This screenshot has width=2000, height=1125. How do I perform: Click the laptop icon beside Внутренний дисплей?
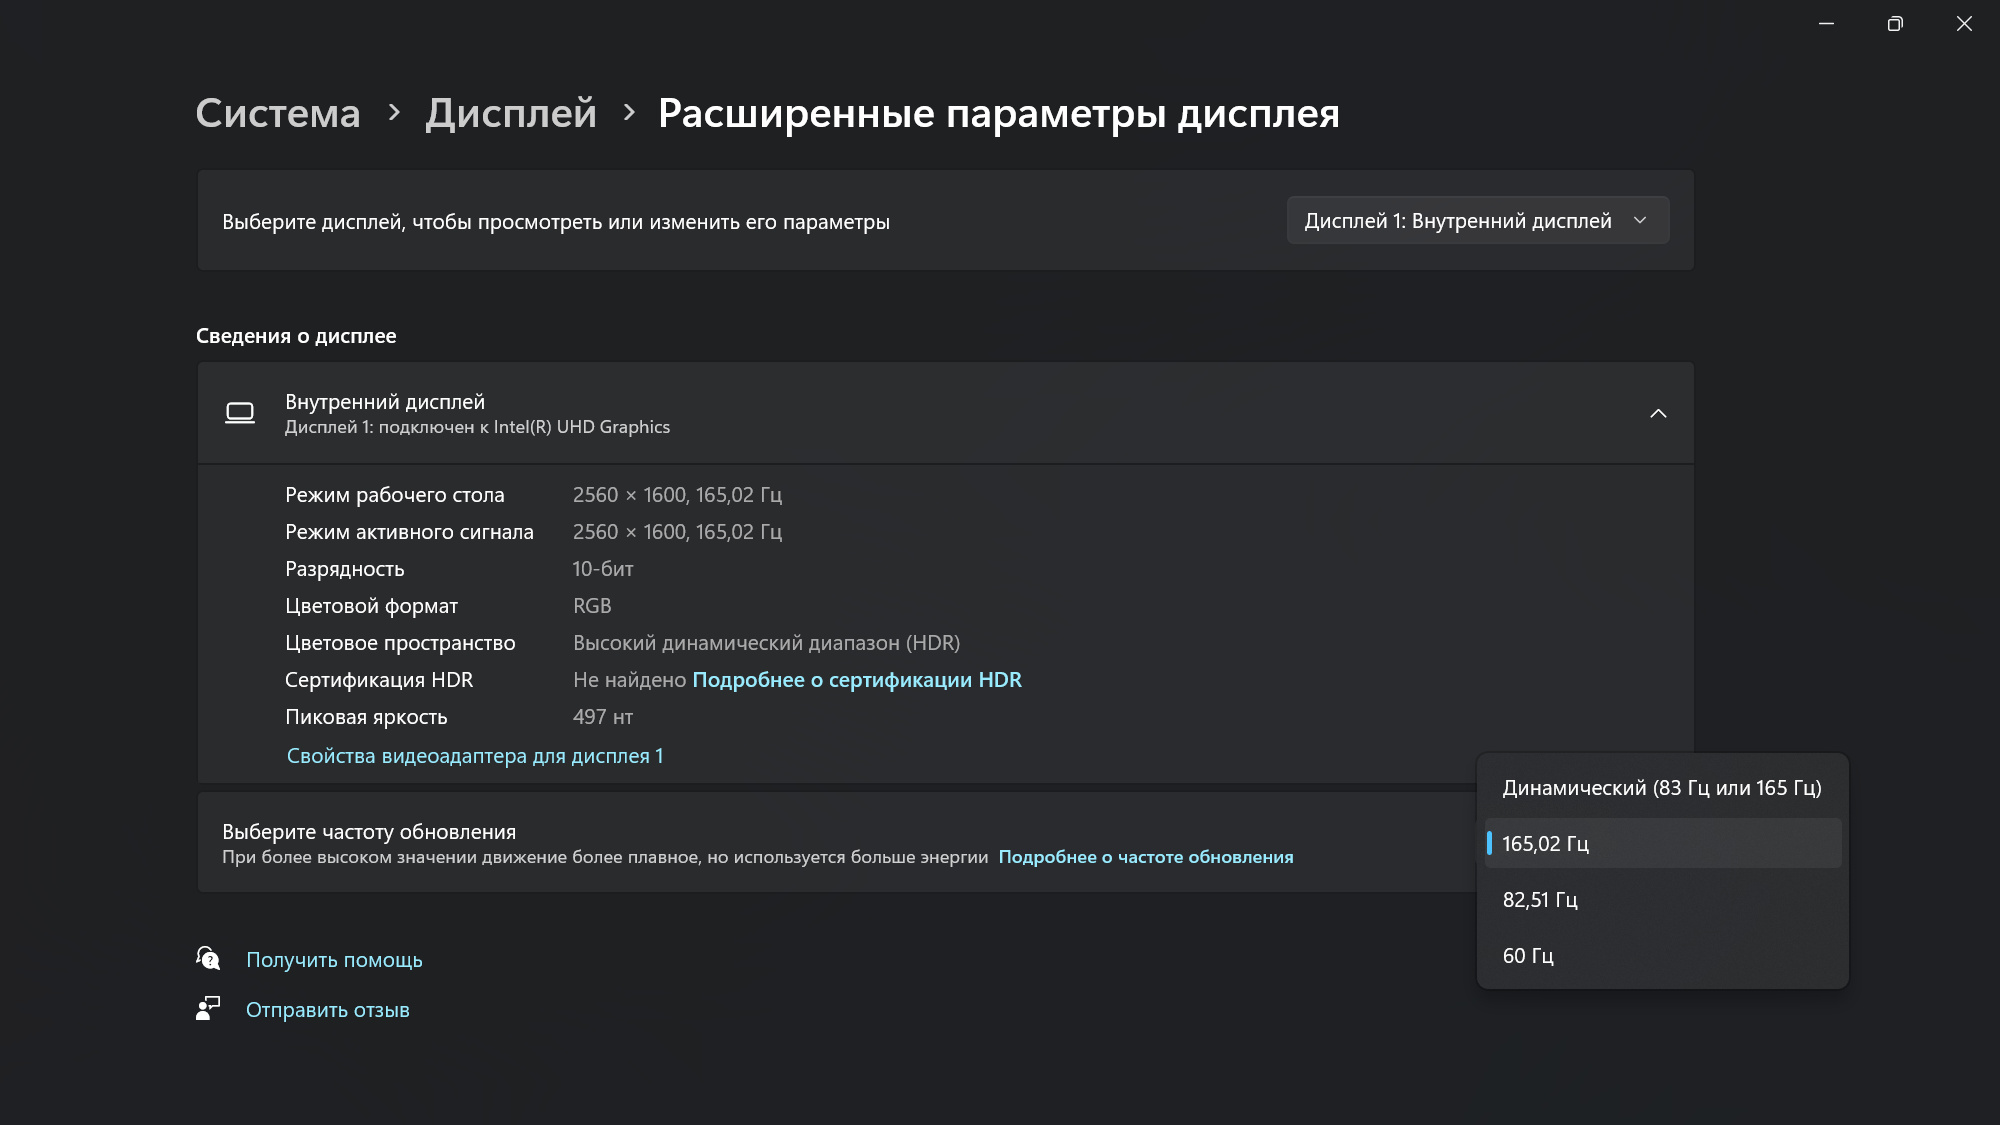[240, 413]
